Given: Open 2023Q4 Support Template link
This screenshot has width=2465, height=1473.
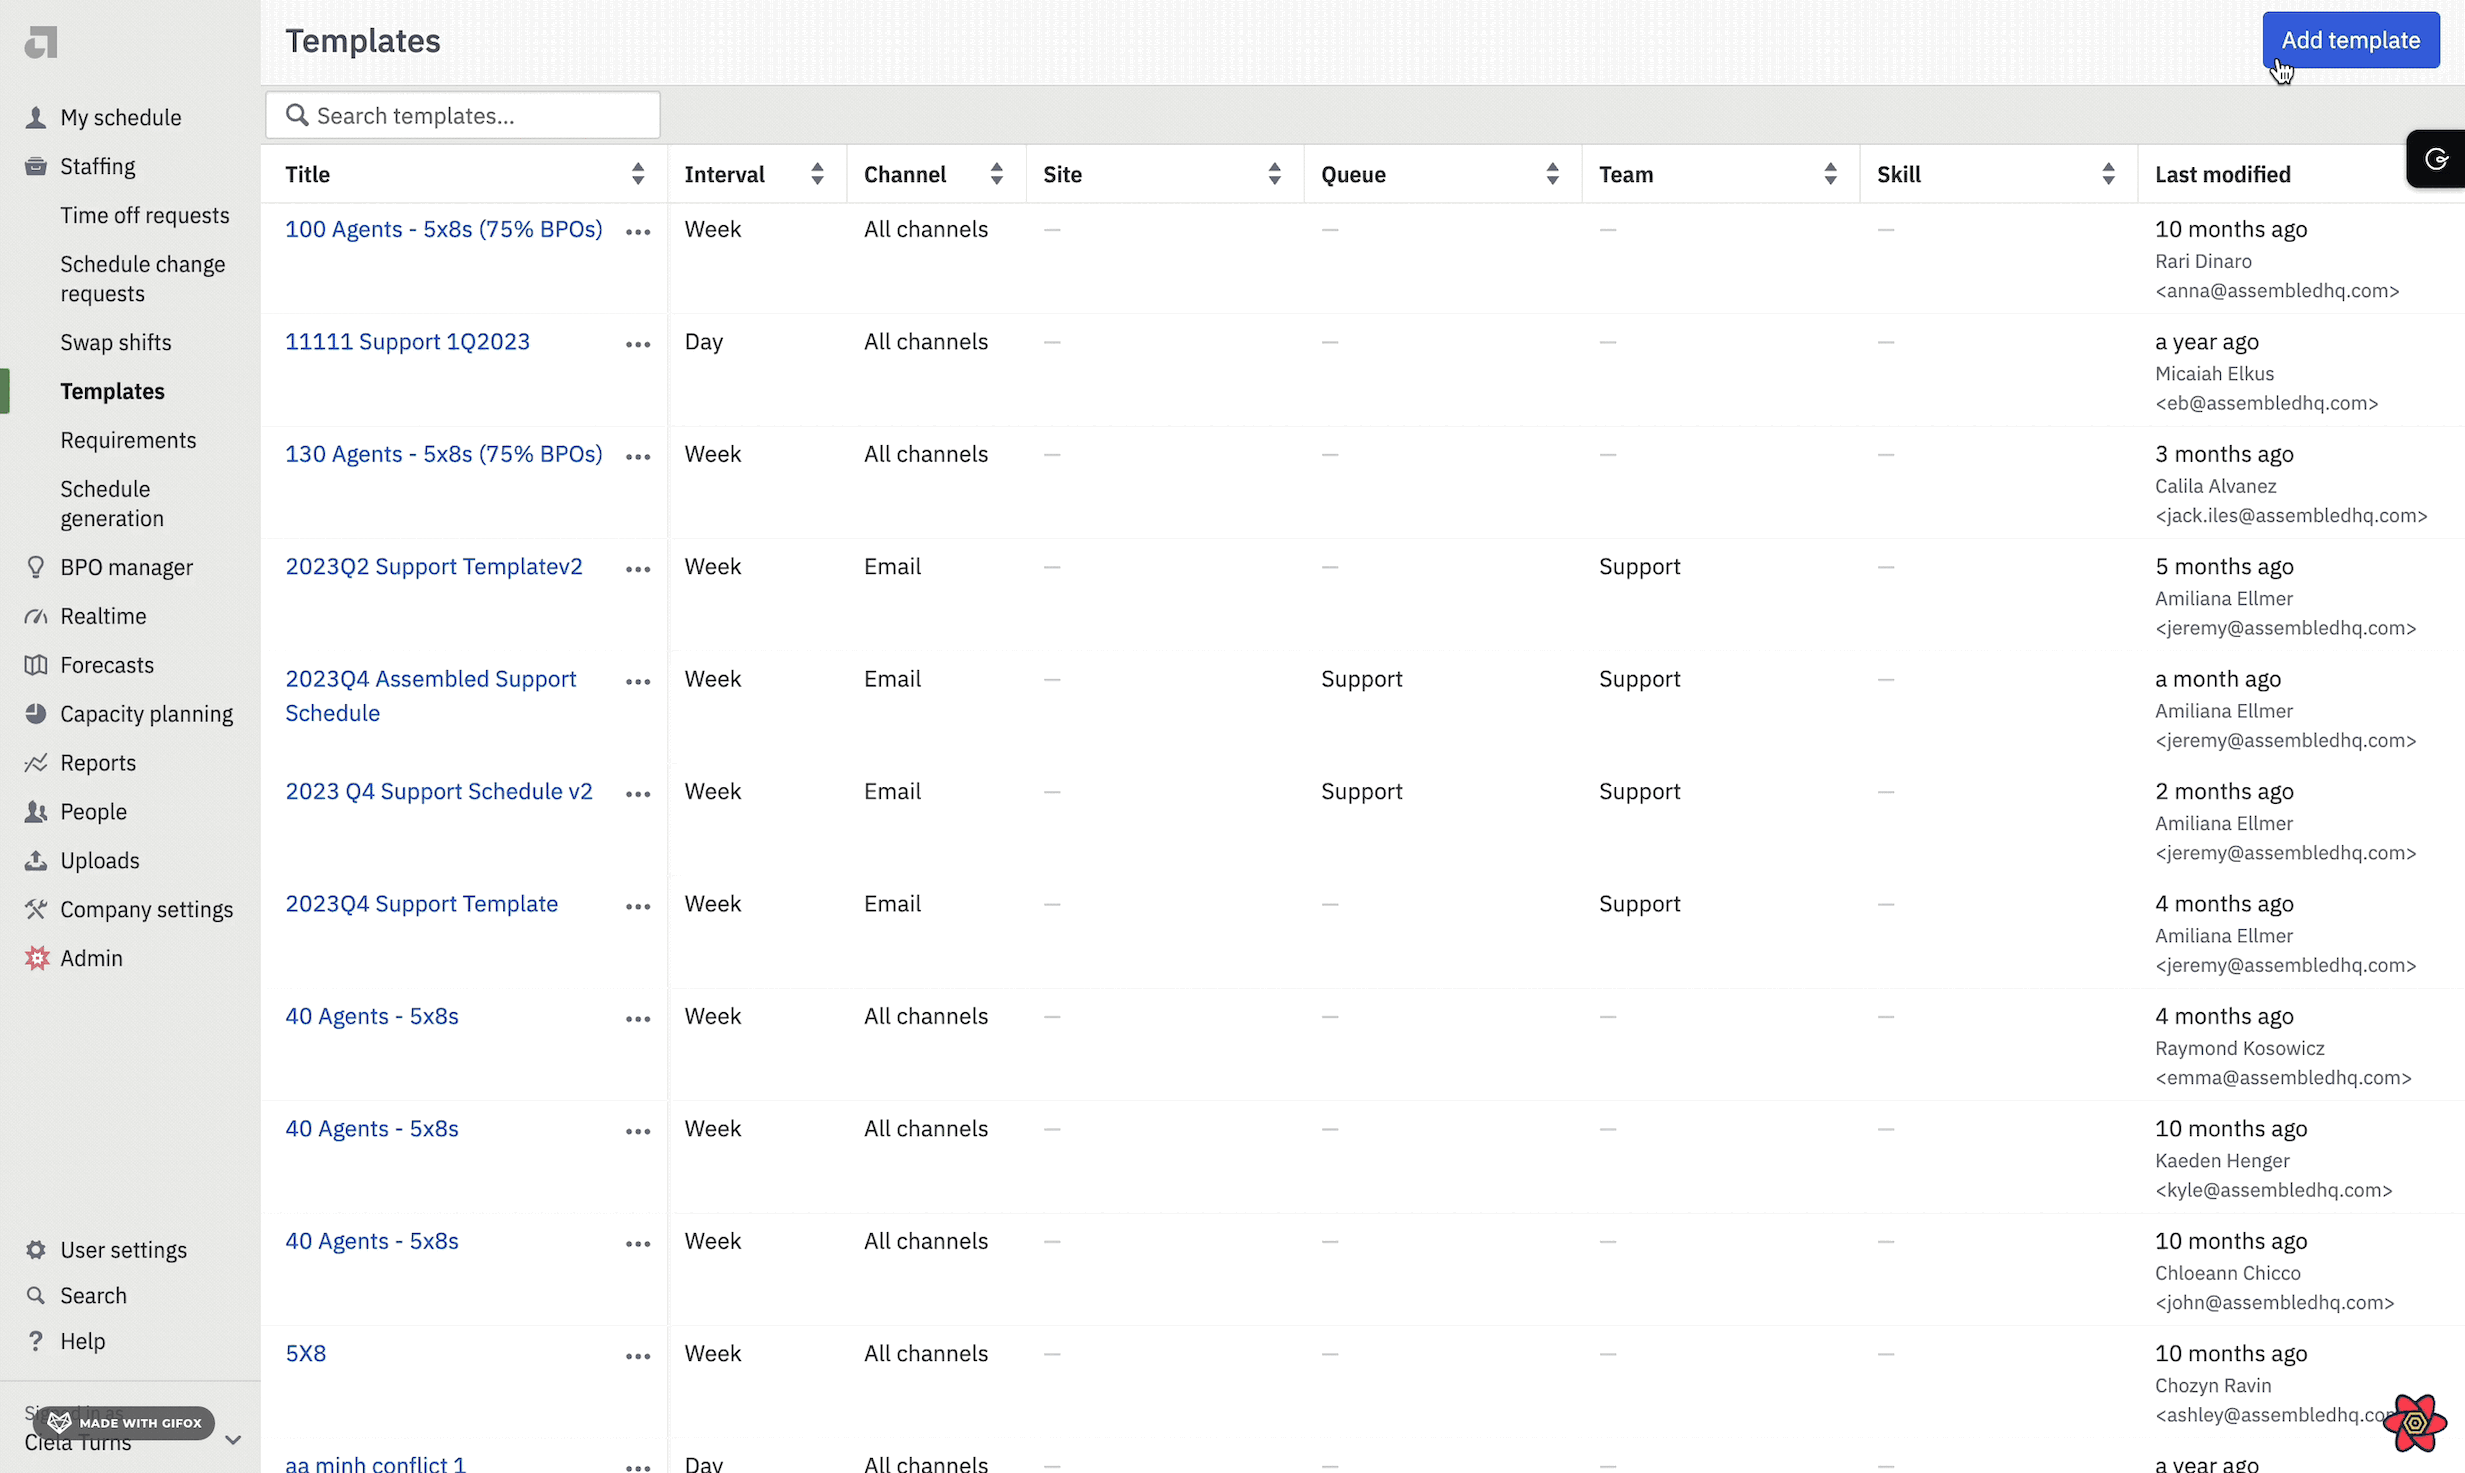Looking at the screenshot, I should 422,904.
